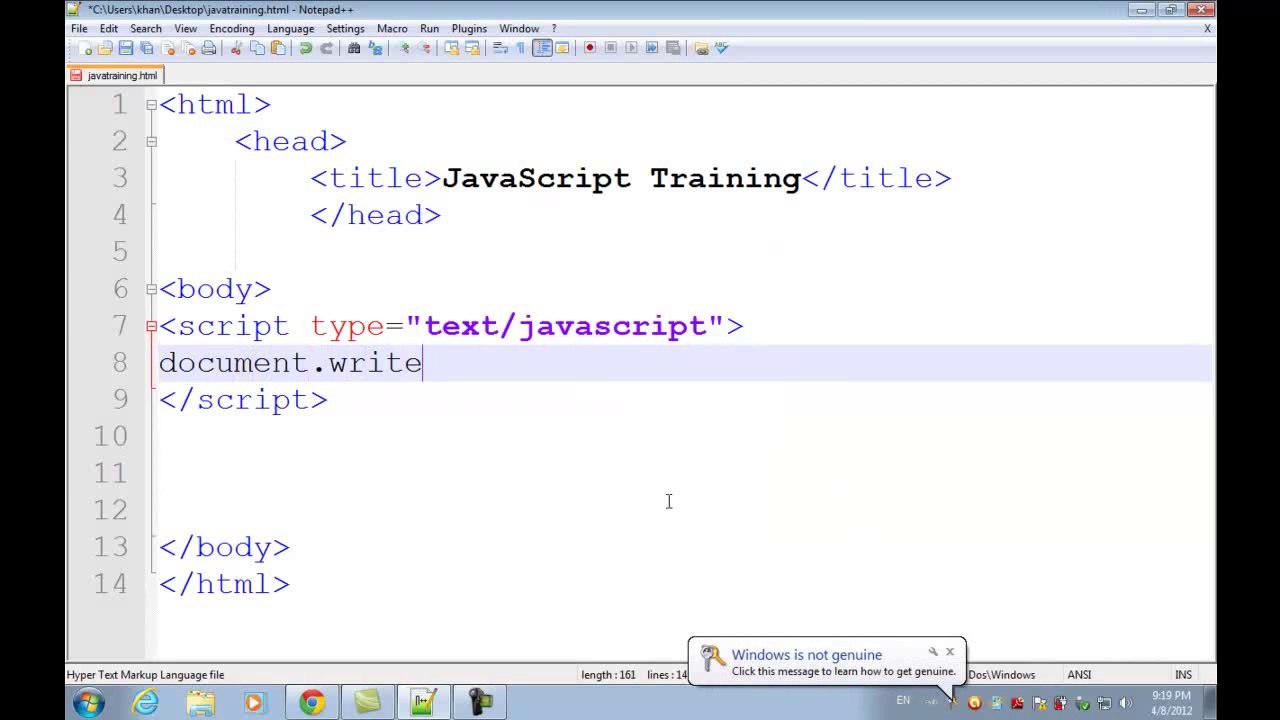Cut selection with the scissors icon

[x=237, y=48]
